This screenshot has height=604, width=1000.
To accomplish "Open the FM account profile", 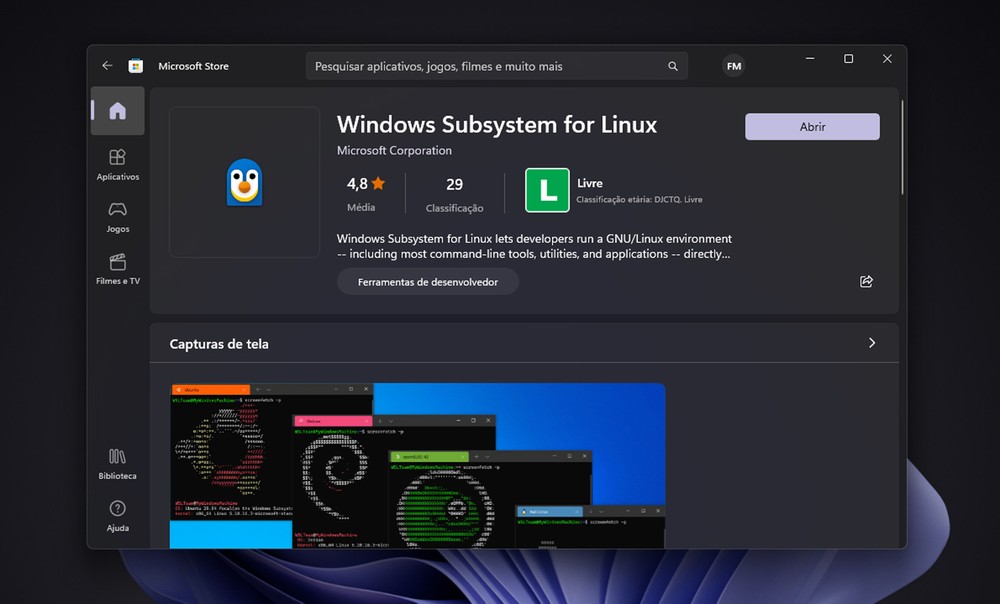I will (x=733, y=66).
